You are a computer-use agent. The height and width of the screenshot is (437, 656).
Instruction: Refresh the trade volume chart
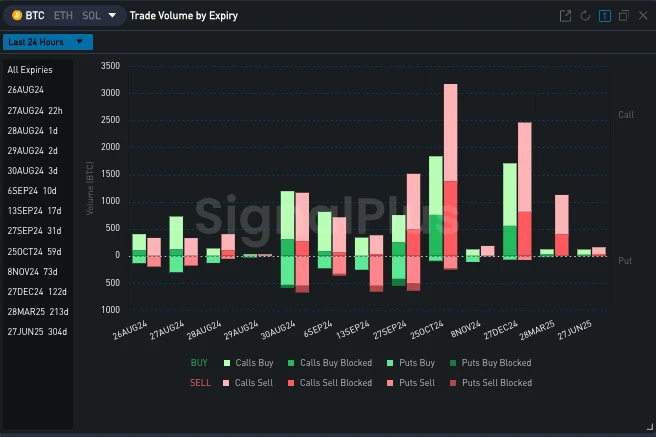point(585,16)
